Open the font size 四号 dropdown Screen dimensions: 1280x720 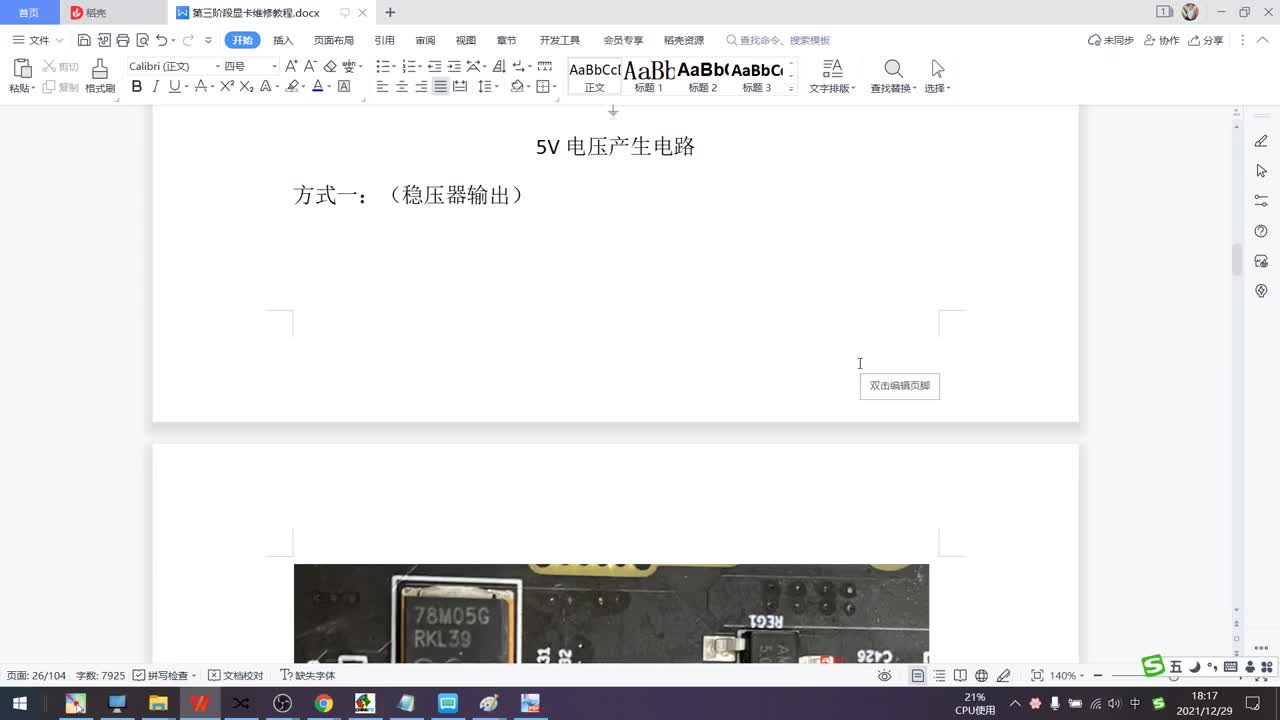(275, 66)
